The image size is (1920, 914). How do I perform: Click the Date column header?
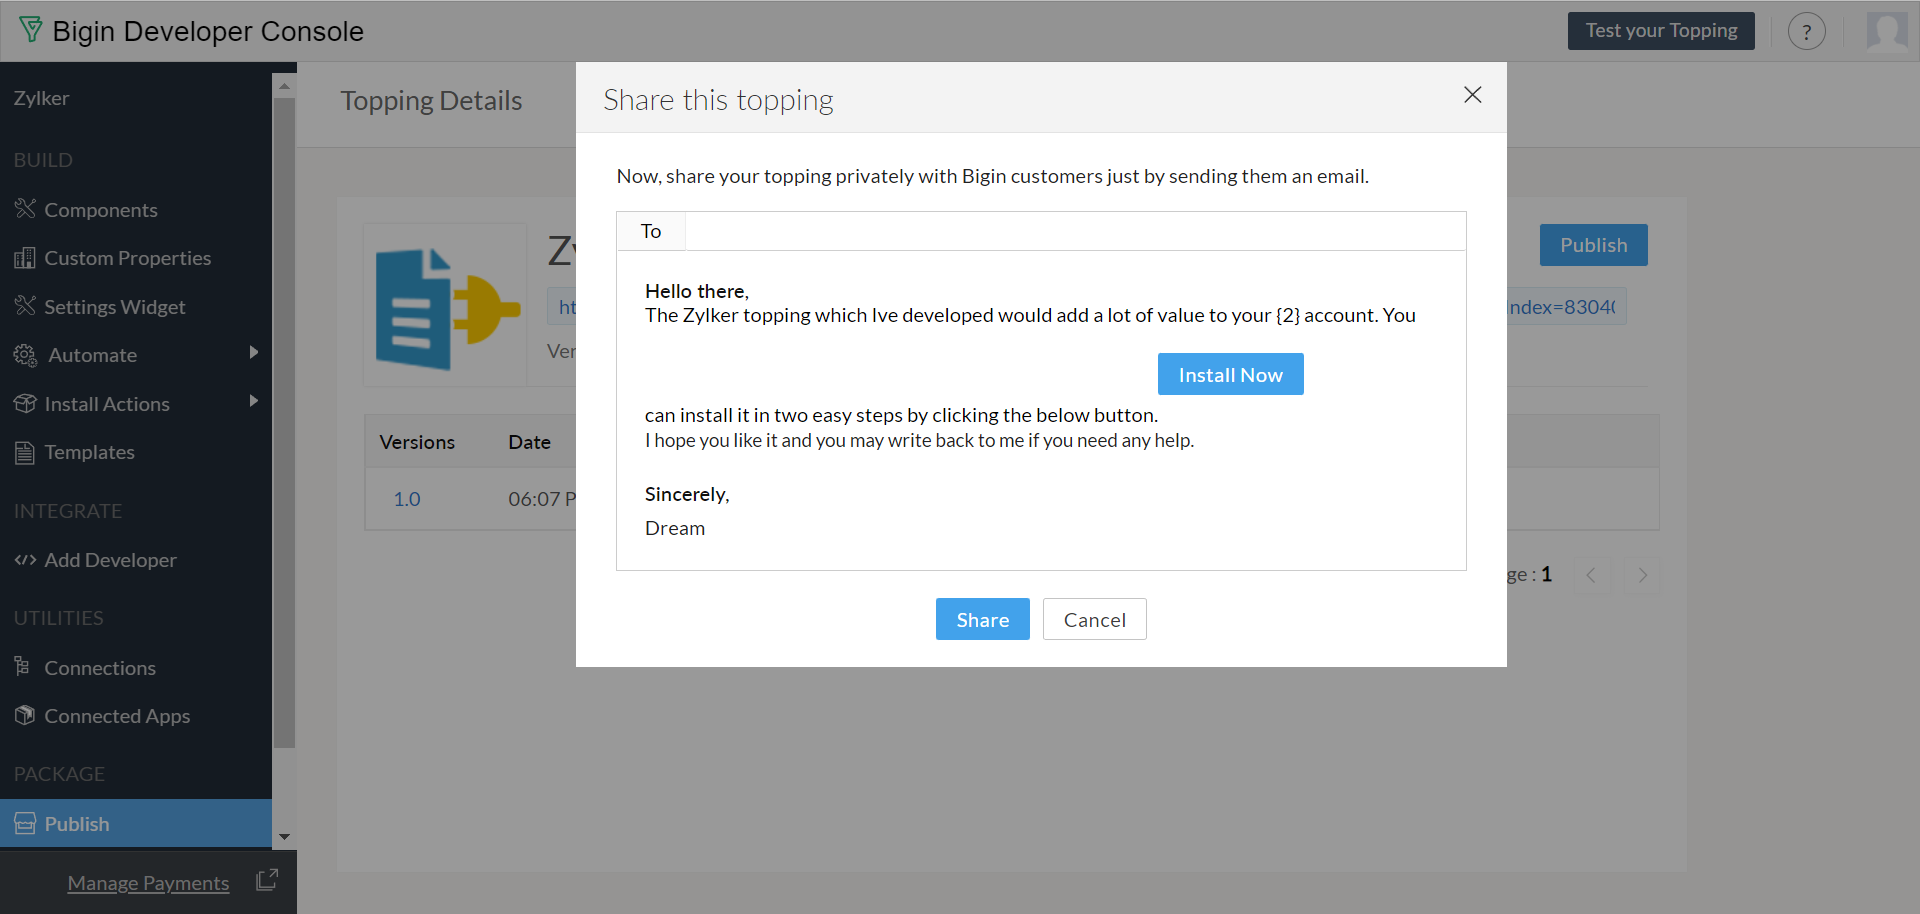[529, 442]
